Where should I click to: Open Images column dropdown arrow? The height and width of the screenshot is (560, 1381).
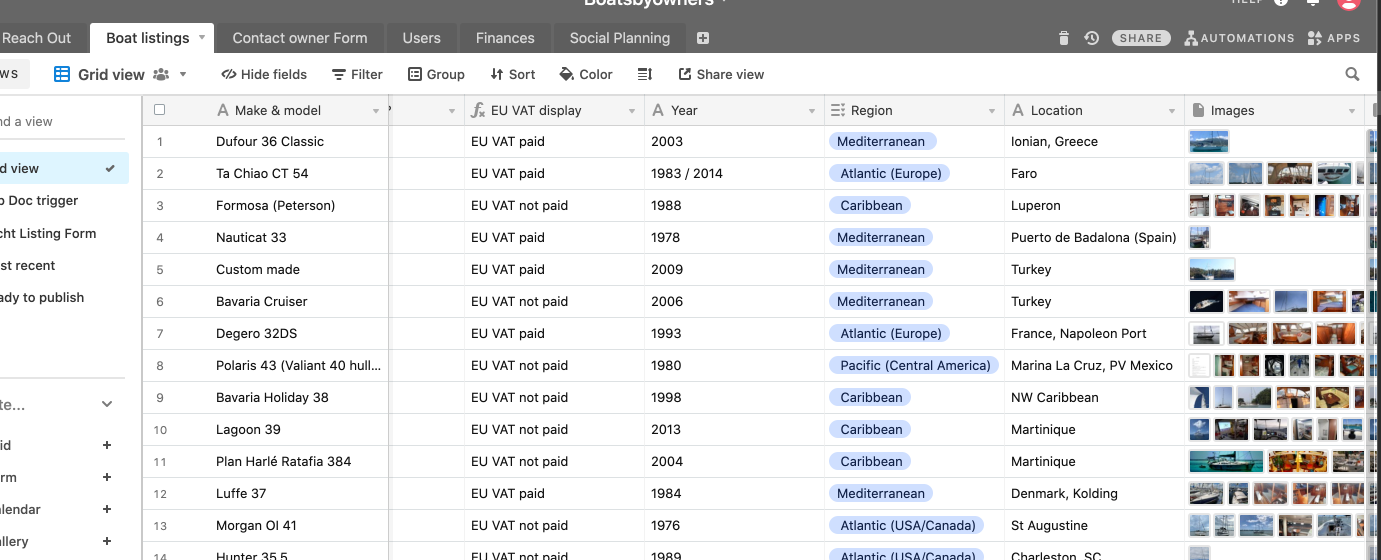point(1352,111)
